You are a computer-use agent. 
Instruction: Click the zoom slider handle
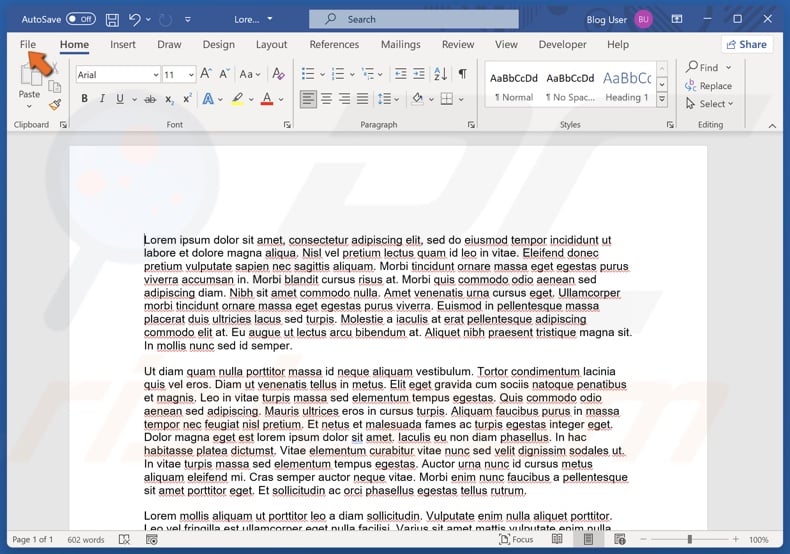689,539
